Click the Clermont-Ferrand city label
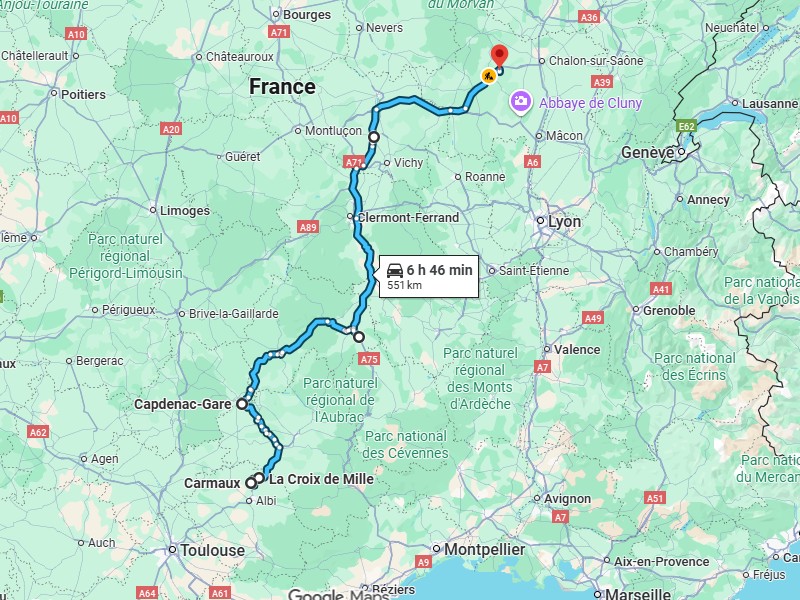This screenshot has width=800, height=600. coord(408,218)
